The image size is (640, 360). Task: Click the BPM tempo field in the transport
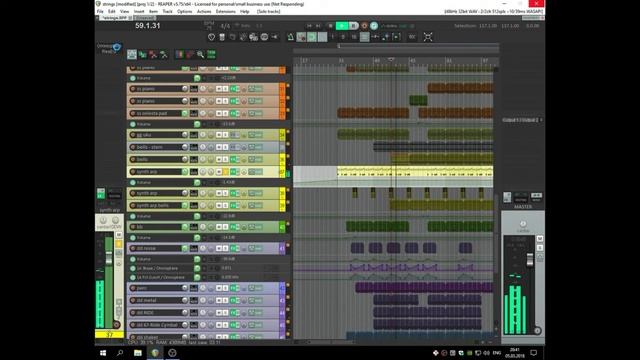[x=209, y=26]
